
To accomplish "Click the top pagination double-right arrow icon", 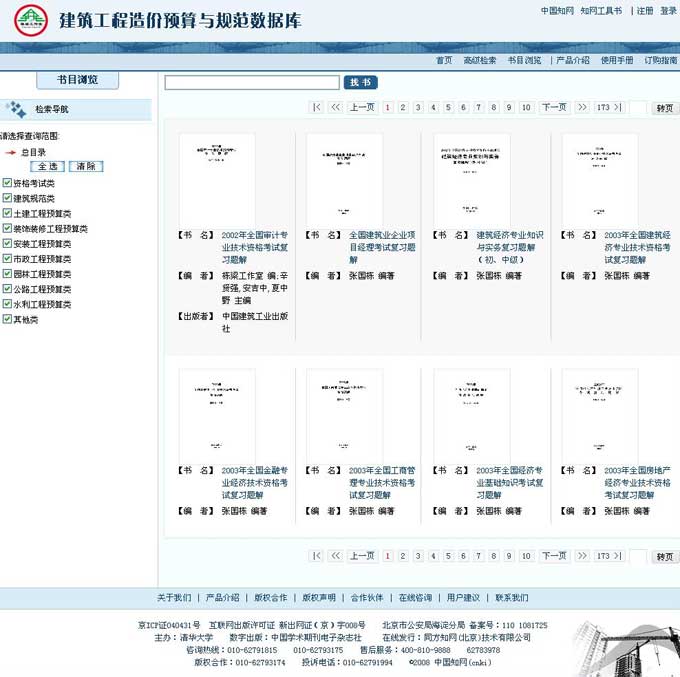I will (x=581, y=108).
